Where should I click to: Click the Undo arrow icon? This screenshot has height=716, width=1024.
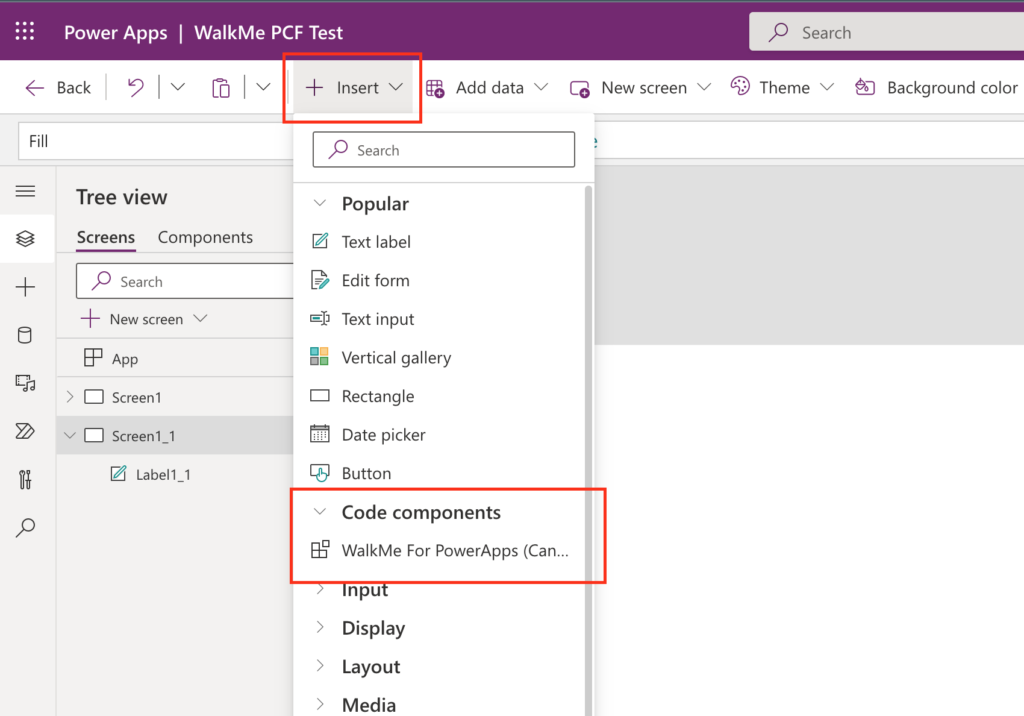pyautogui.click(x=136, y=87)
